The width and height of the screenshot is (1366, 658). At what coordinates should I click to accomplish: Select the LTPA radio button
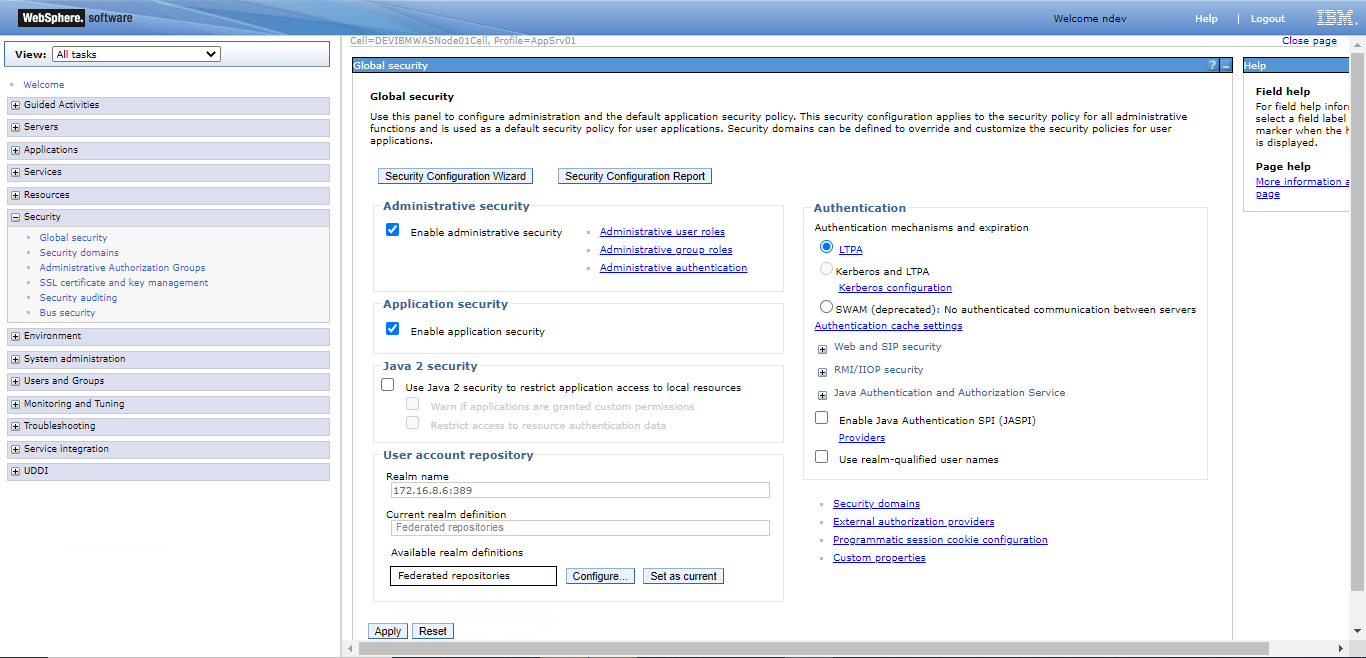point(826,247)
